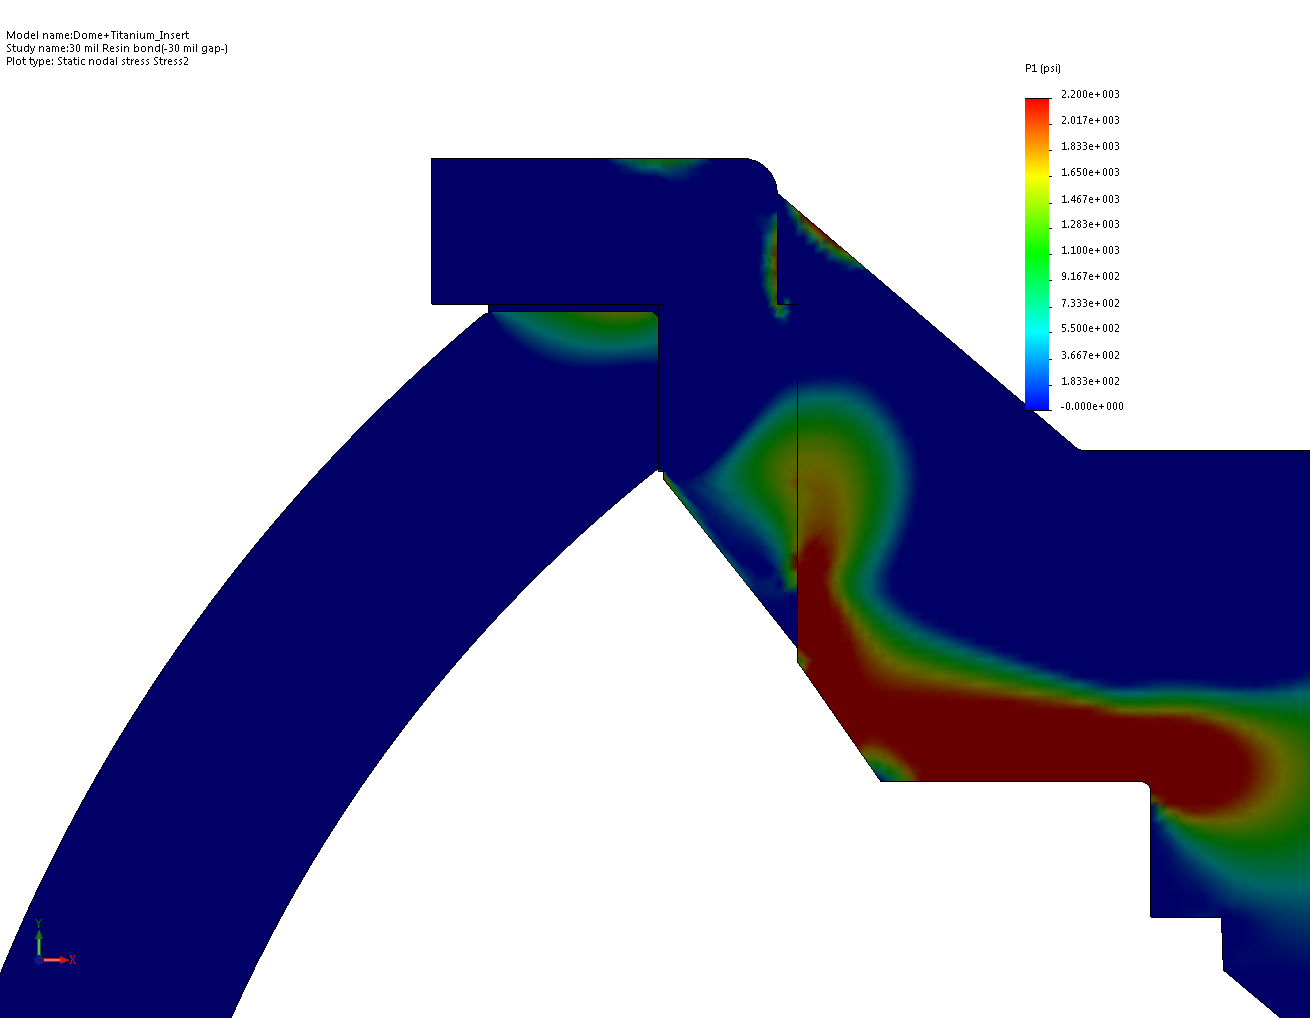Click the 5.500e+002 legend value

pos(1090,328)
